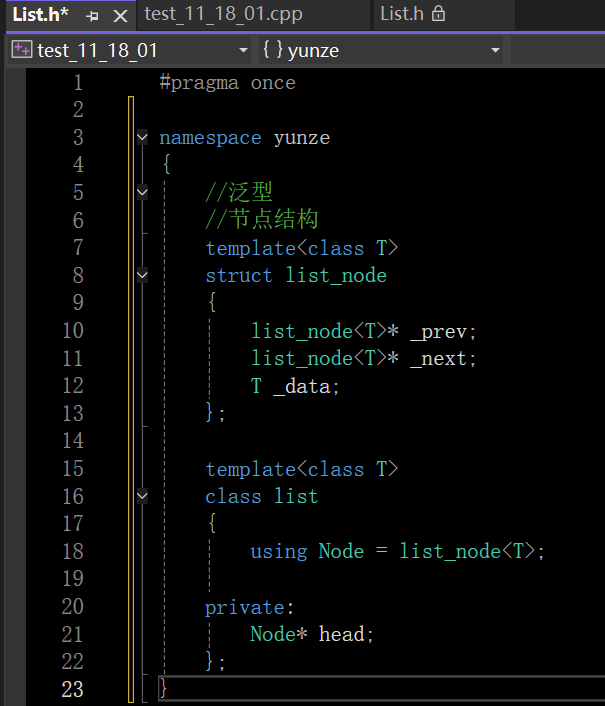Image resolution: width=605 pixels, height=706 pixels.
Task: Click the project icon beside test_11_18_01
Action: click(x=22, y=50)
